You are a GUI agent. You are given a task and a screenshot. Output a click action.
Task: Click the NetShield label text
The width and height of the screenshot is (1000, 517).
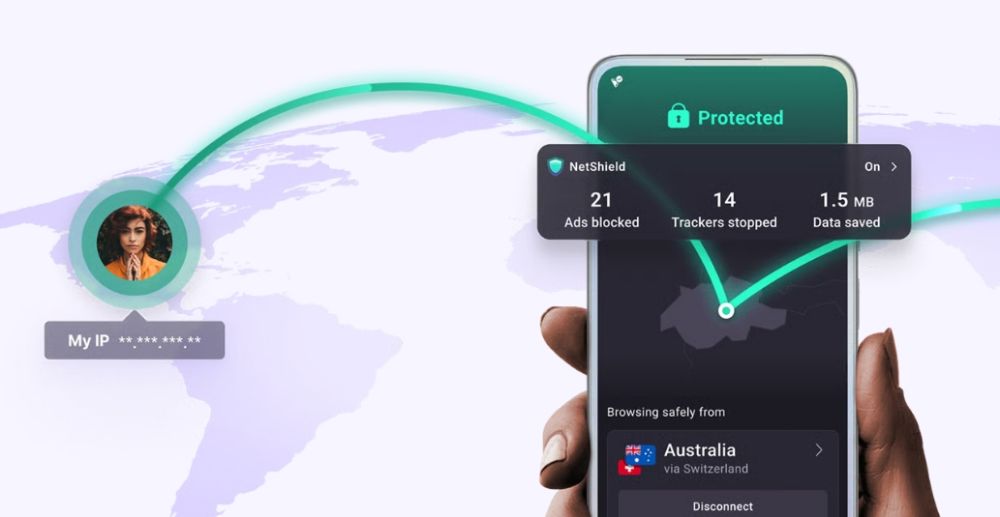point(597,166)
